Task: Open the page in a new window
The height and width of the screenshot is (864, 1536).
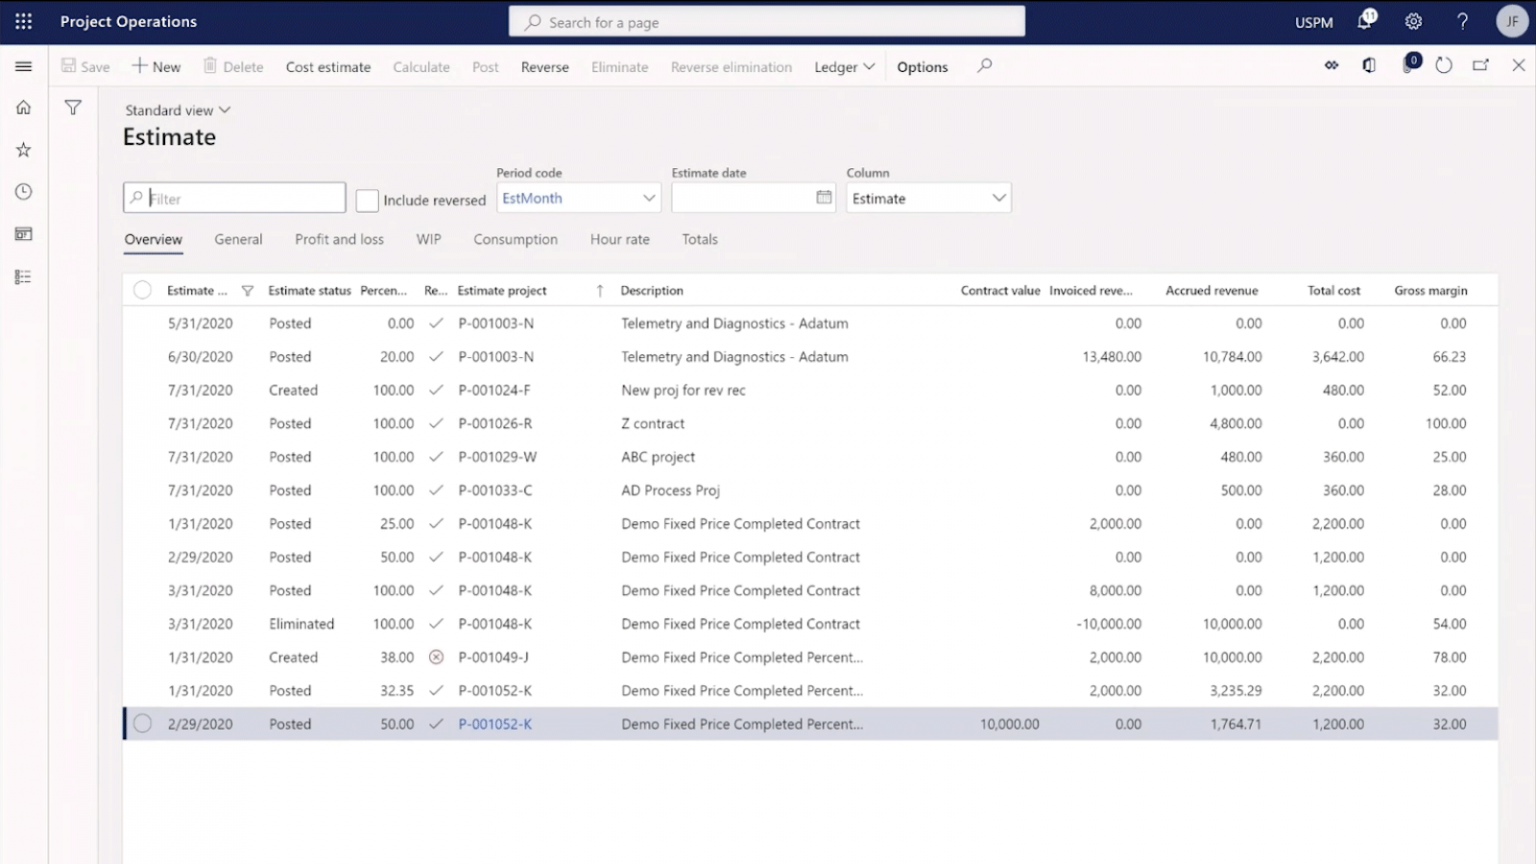Action: tap(1481, 65)
